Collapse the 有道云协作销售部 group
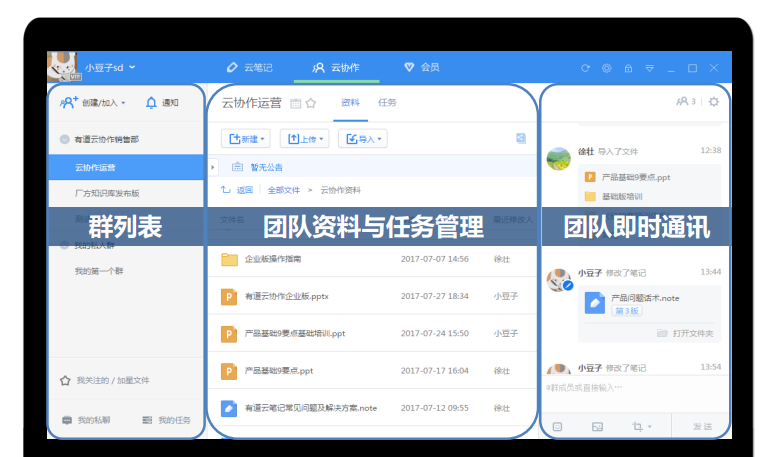Viewport: 773px width, 457px height. tap(65, 140)
